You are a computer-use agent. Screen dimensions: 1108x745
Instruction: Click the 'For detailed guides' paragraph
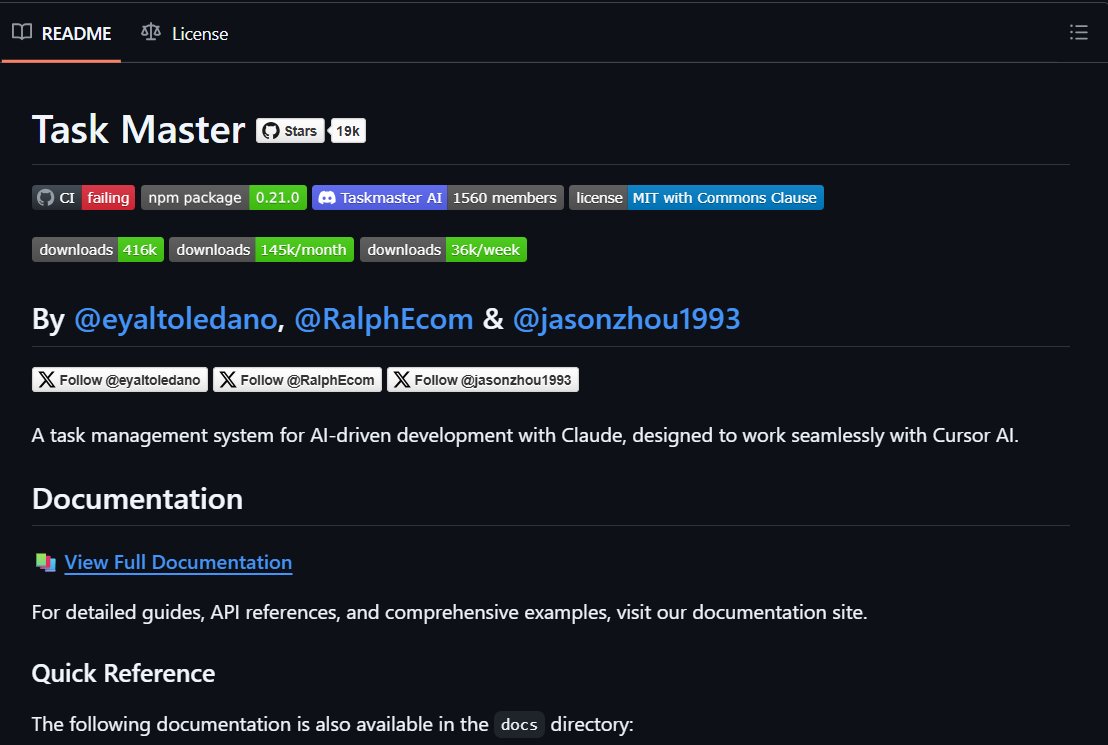(449, 612)
